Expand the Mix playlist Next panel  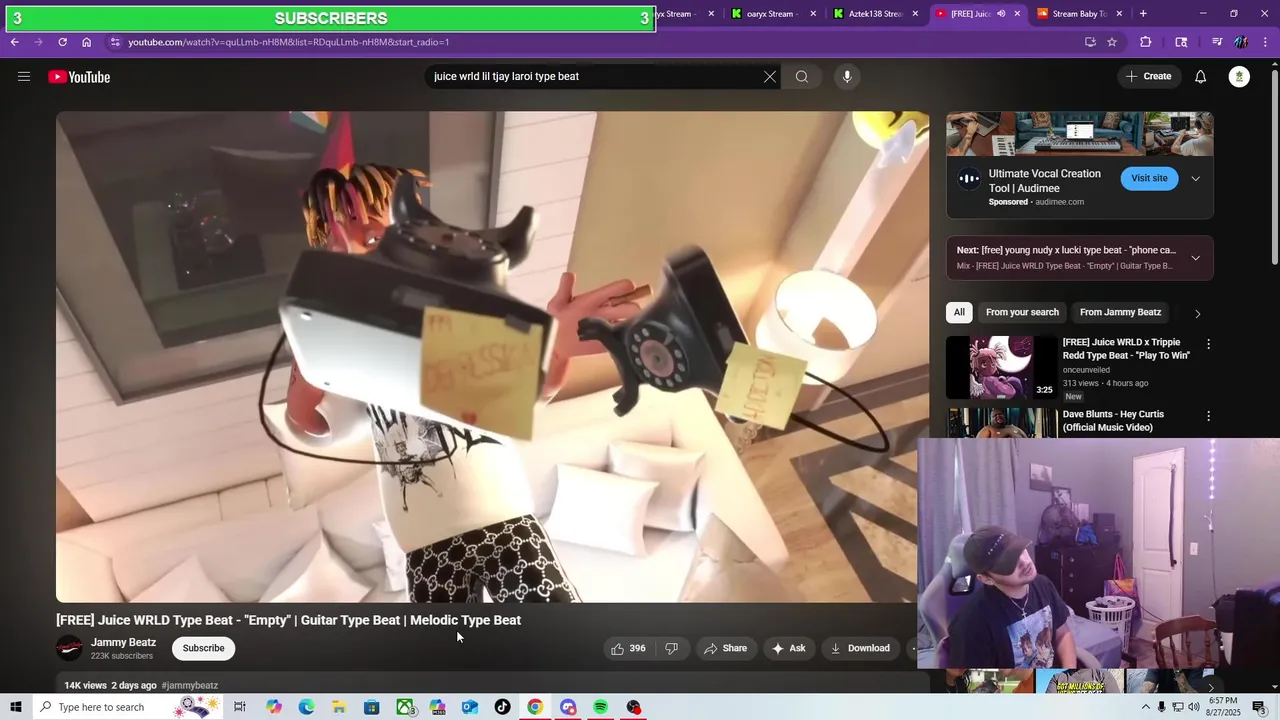coord(1195,258)
